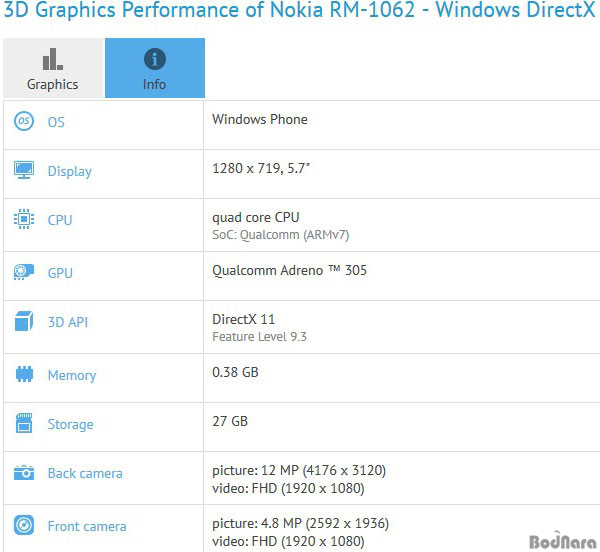Click the Storage SD card icon
The width and height of the screenshot is (600, 552).
coord(24,423)
